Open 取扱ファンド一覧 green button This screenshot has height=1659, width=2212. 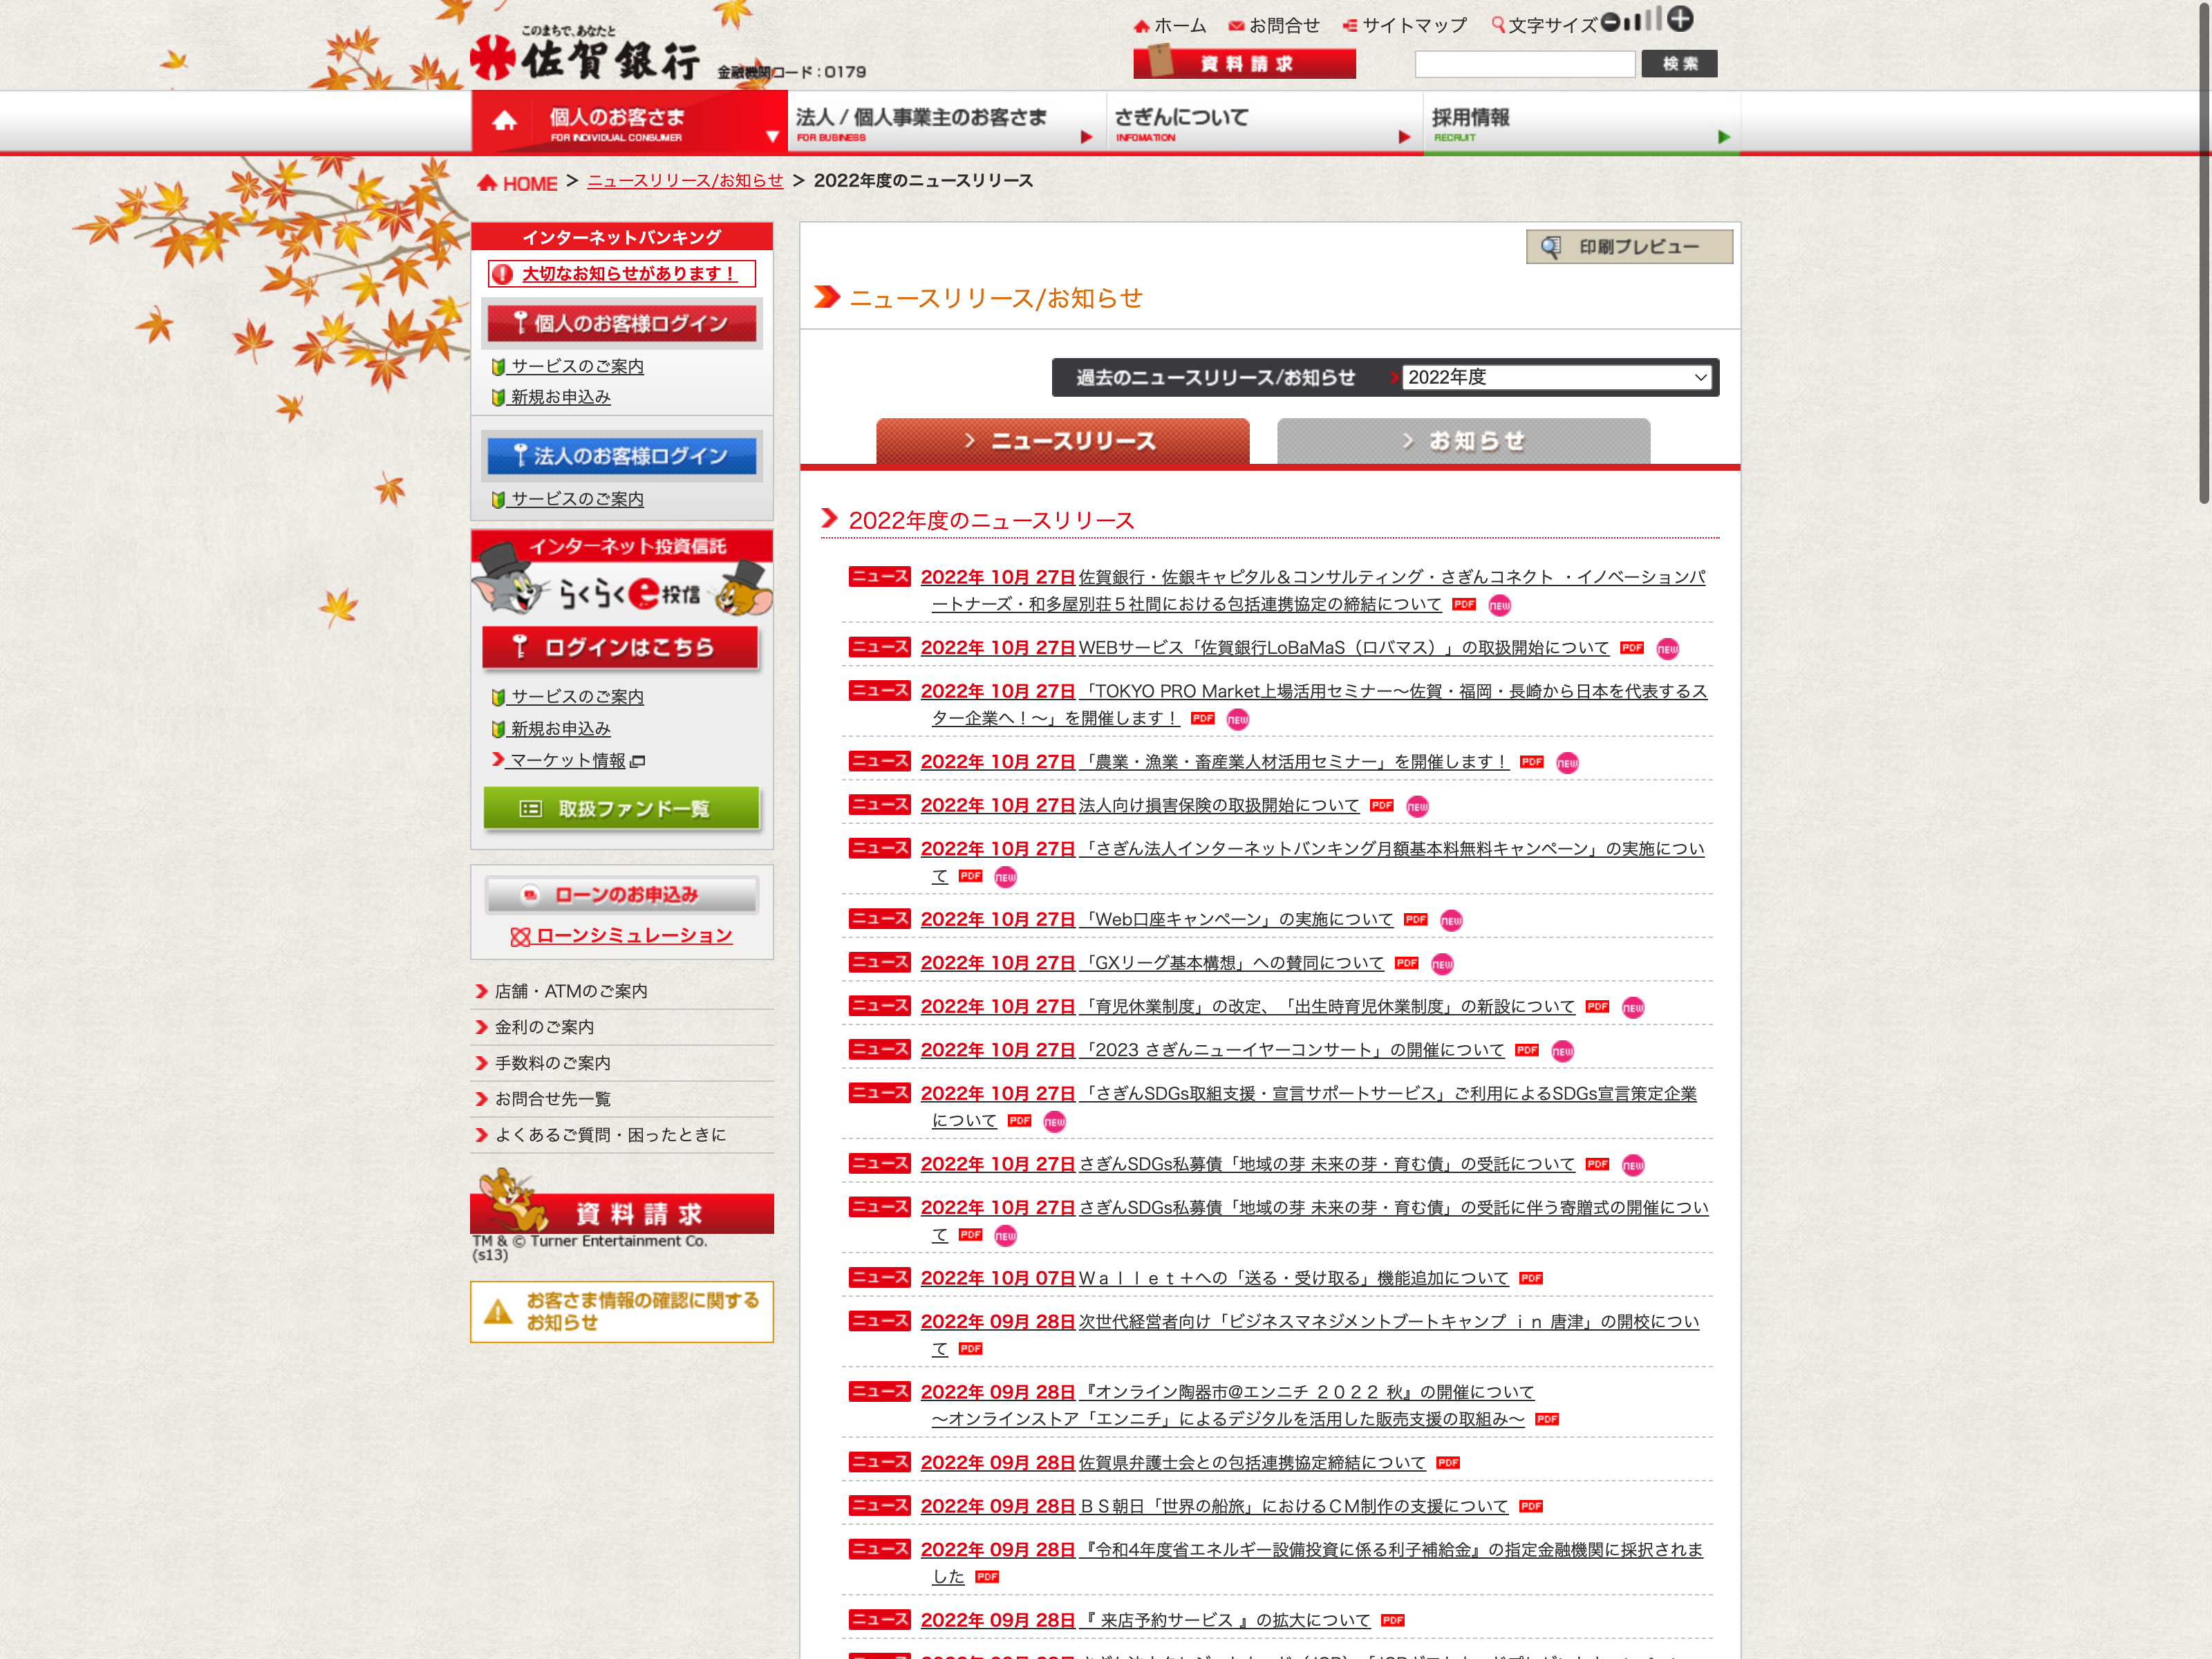coord(621,808)
